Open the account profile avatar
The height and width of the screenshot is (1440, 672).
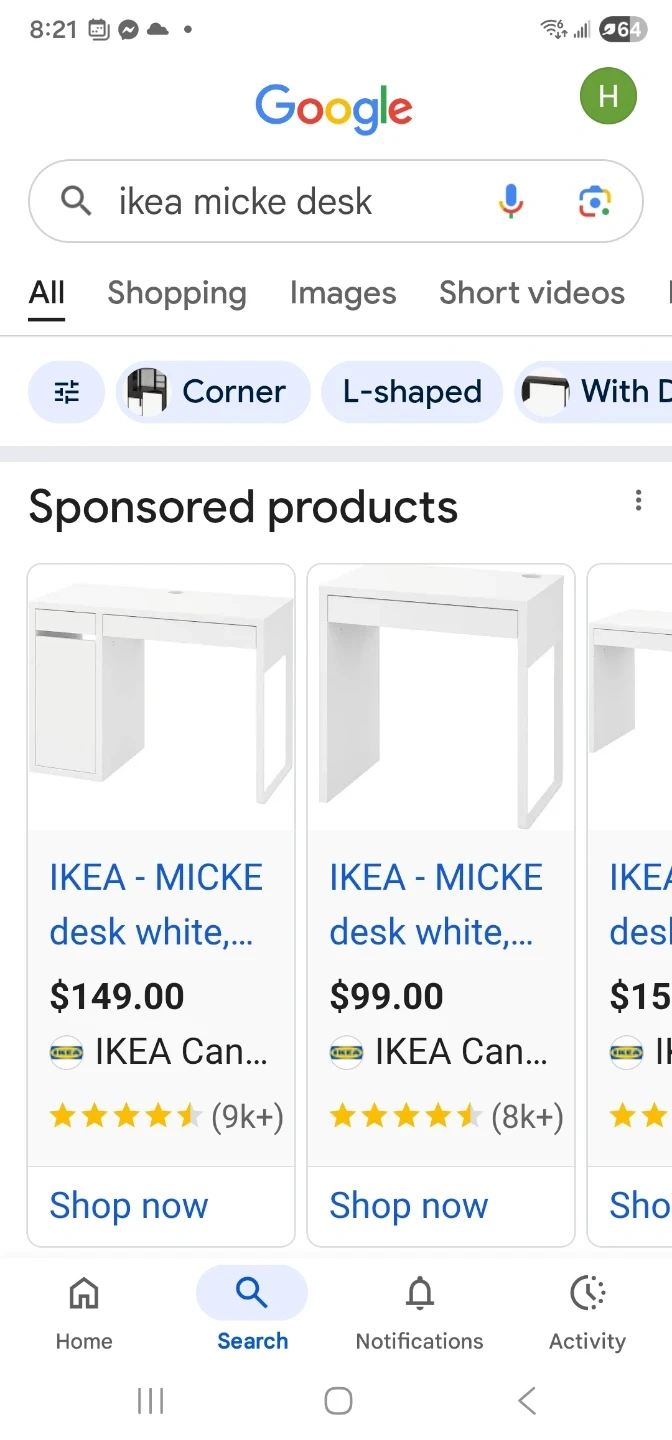click(608, 96)
